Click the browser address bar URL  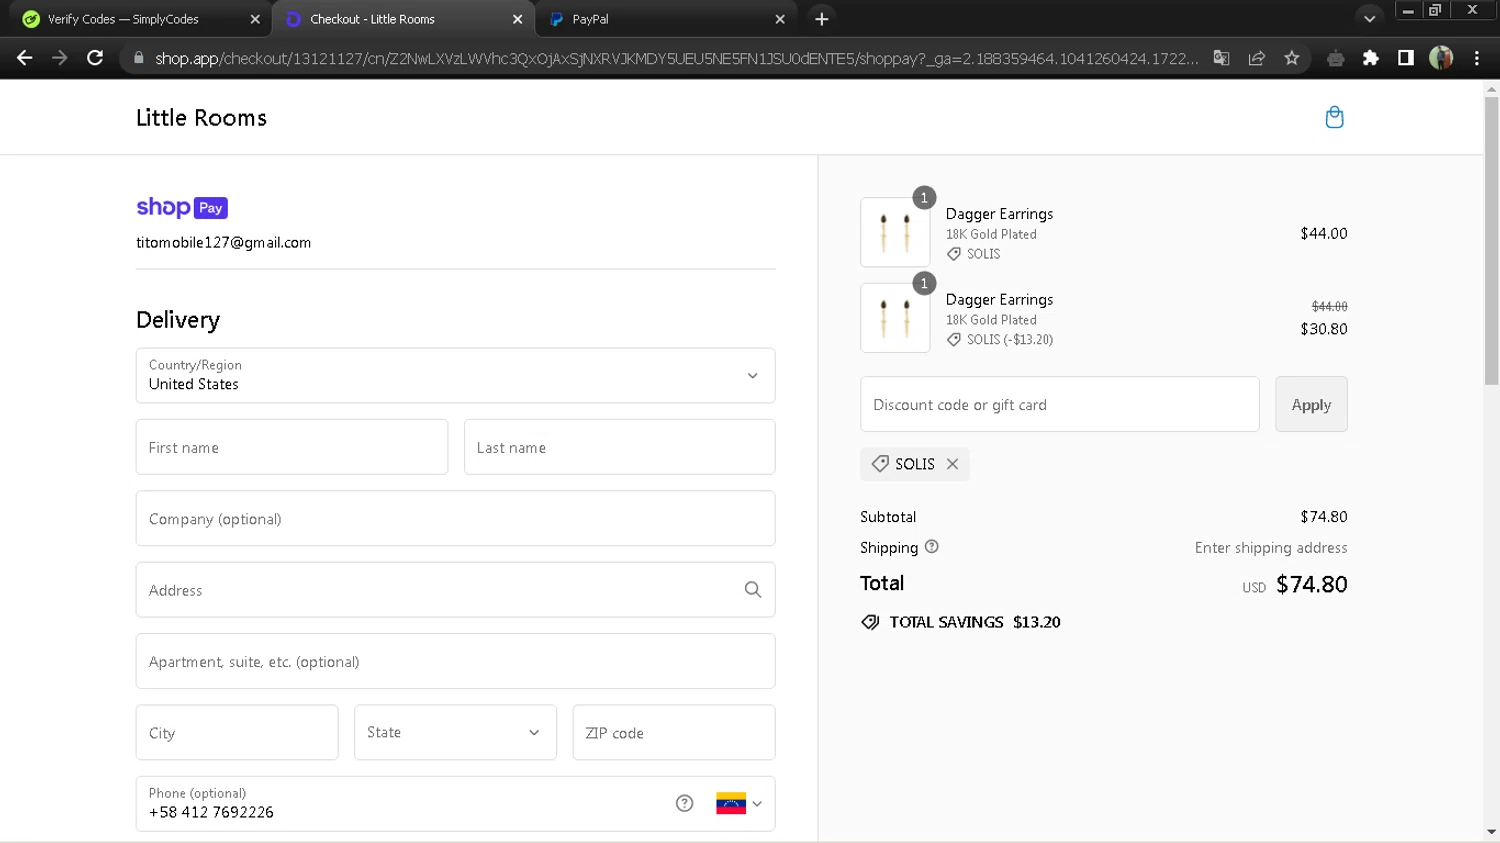point(676,58)
